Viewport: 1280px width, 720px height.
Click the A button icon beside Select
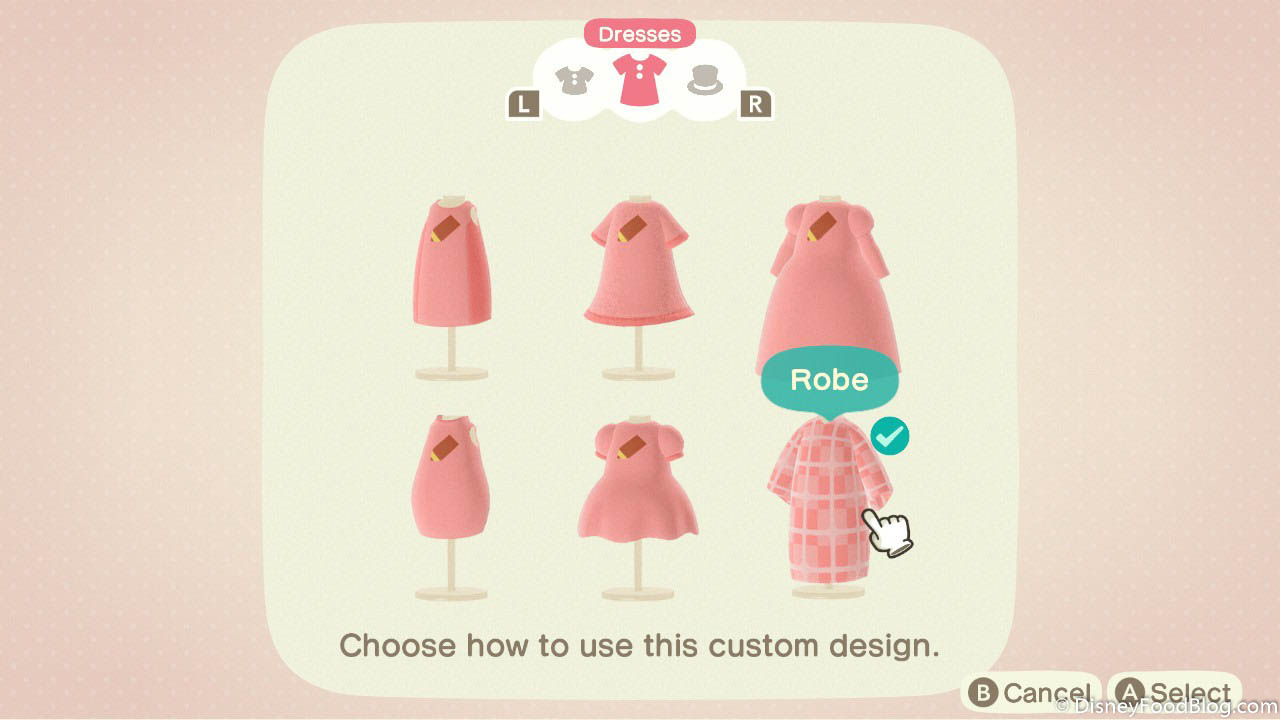point(1130,693)
